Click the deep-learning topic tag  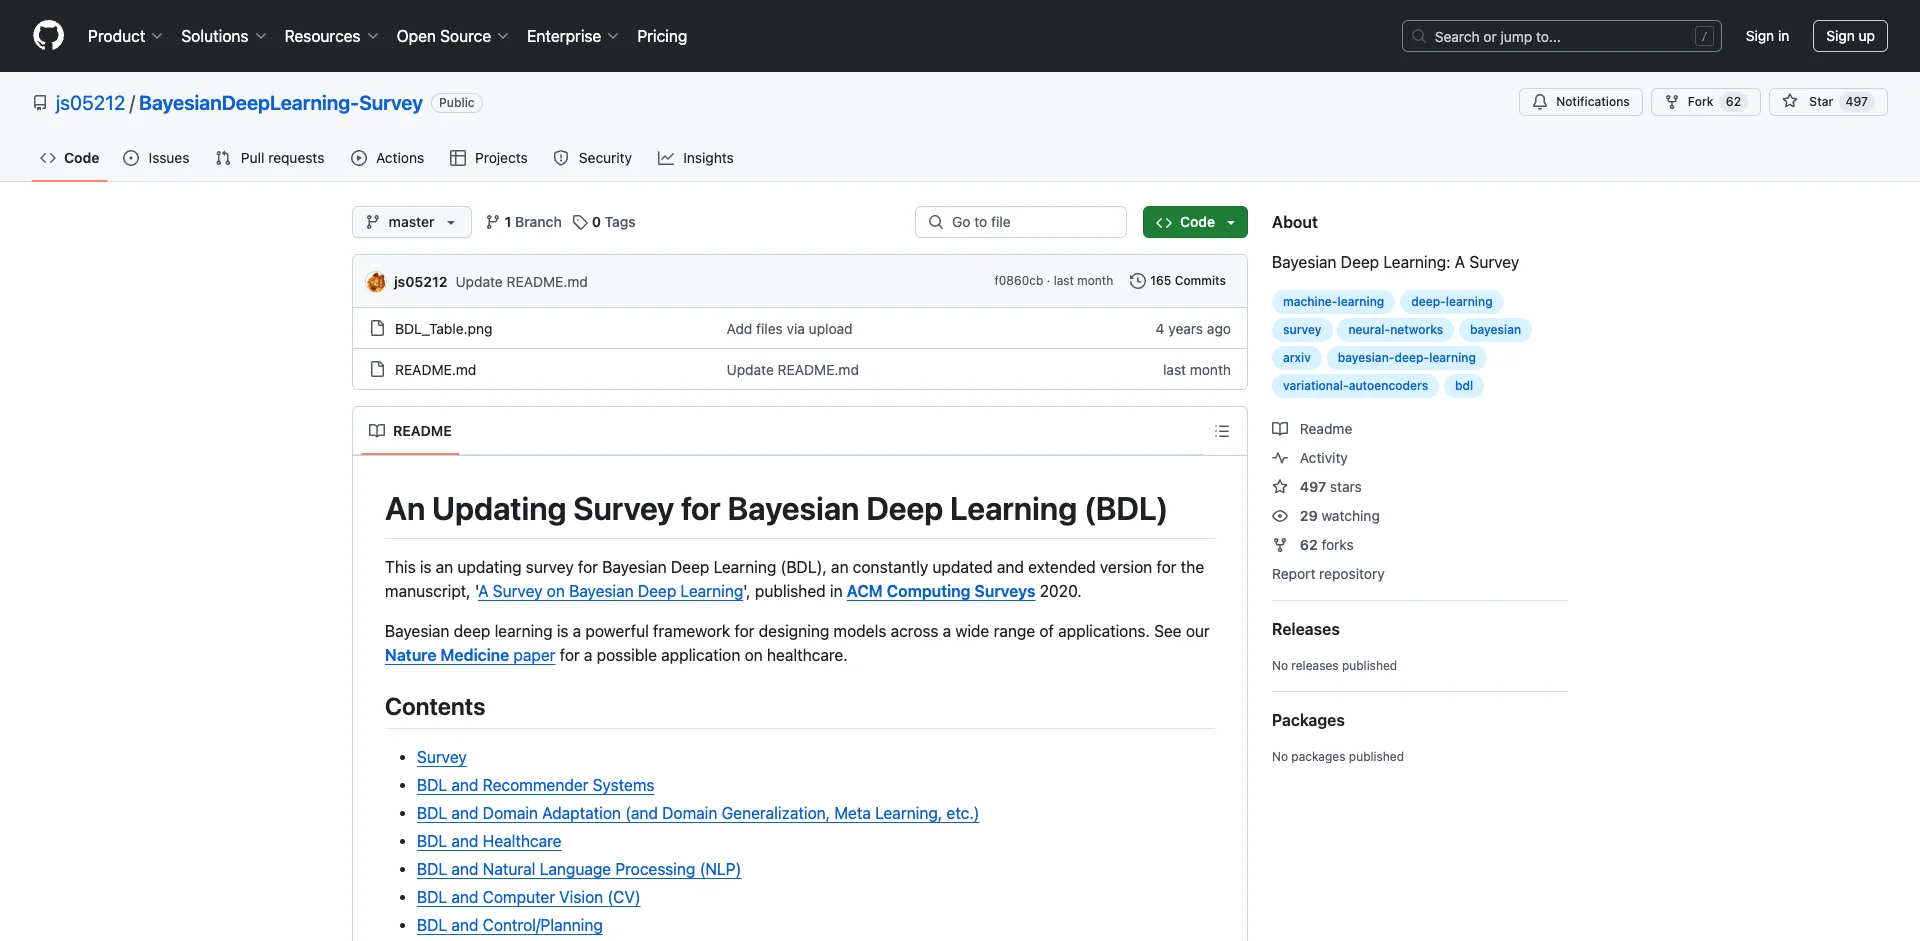1451,302
